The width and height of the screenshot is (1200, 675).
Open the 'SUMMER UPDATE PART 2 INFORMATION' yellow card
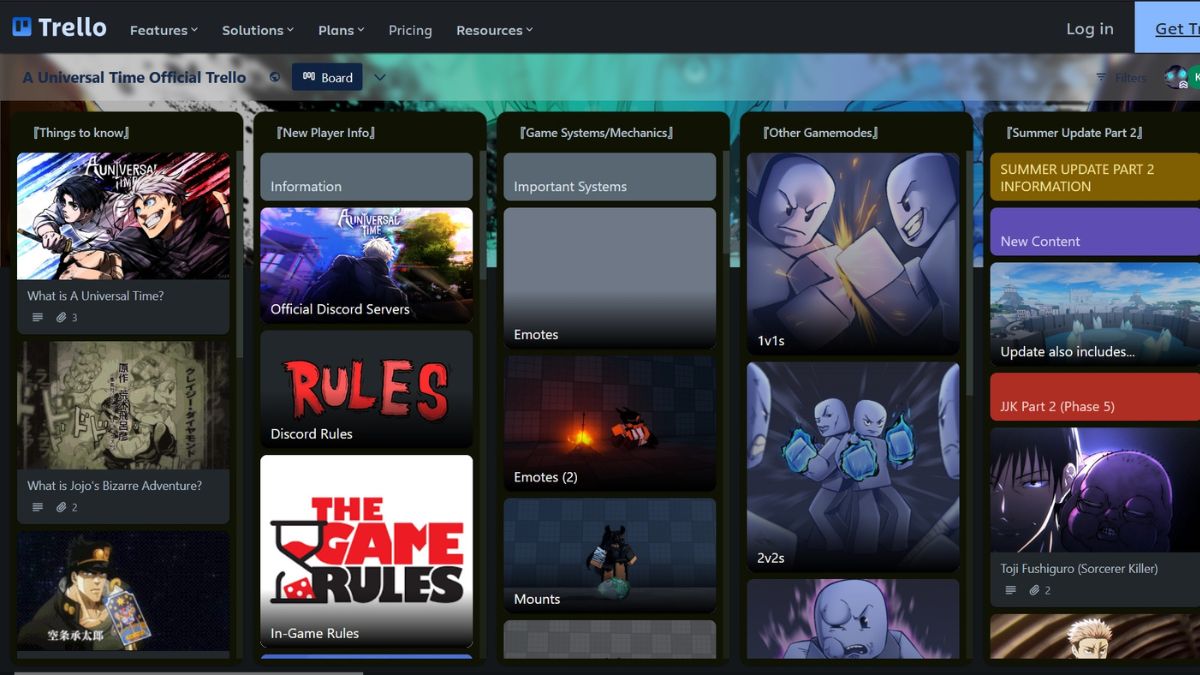click(1094, 177)
